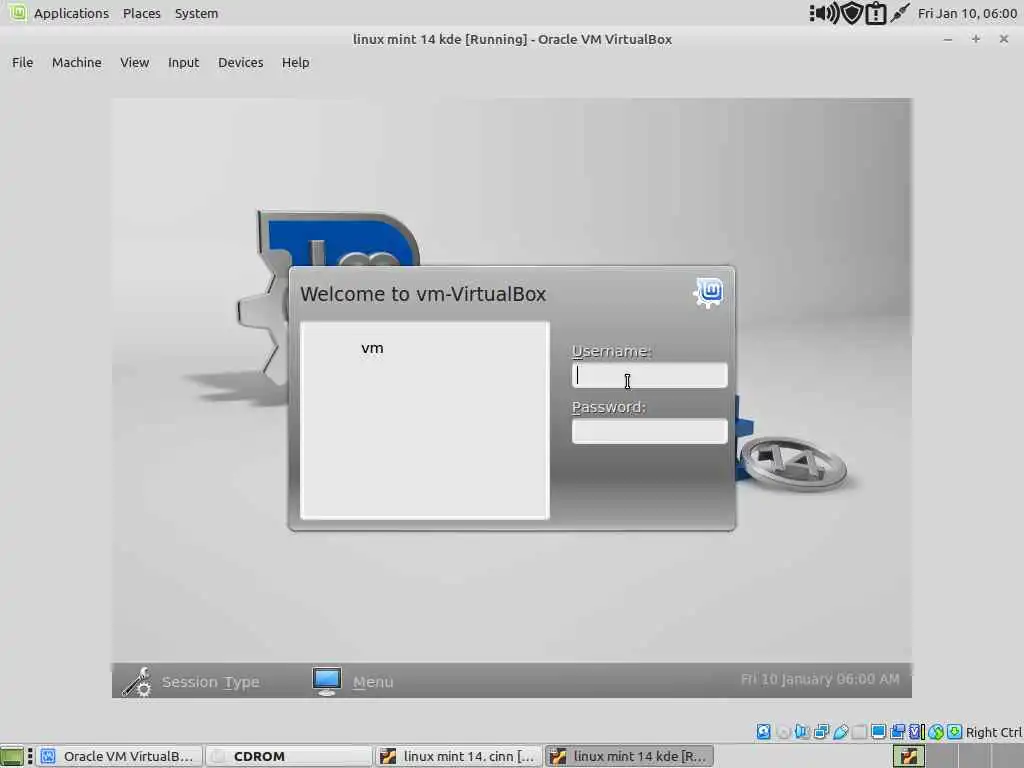This screenshot has height=768, width=1024.
Task: Click the Session Type label
Action: 210,682
